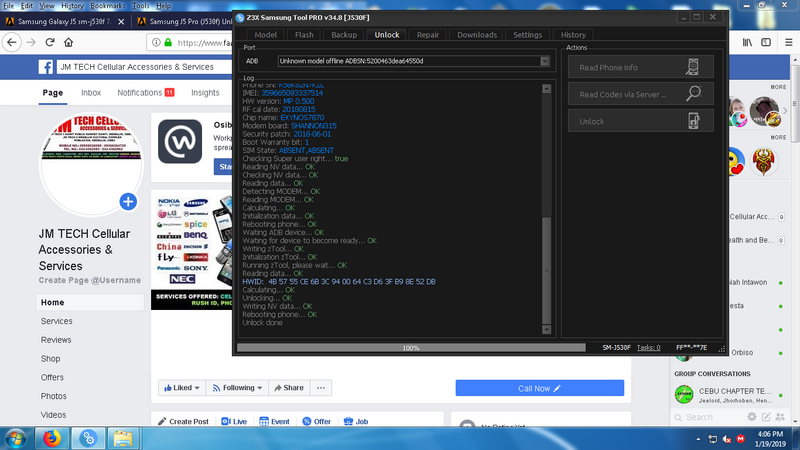
Task: Click the log scrollbar up arrow
Action: point(546,89)
